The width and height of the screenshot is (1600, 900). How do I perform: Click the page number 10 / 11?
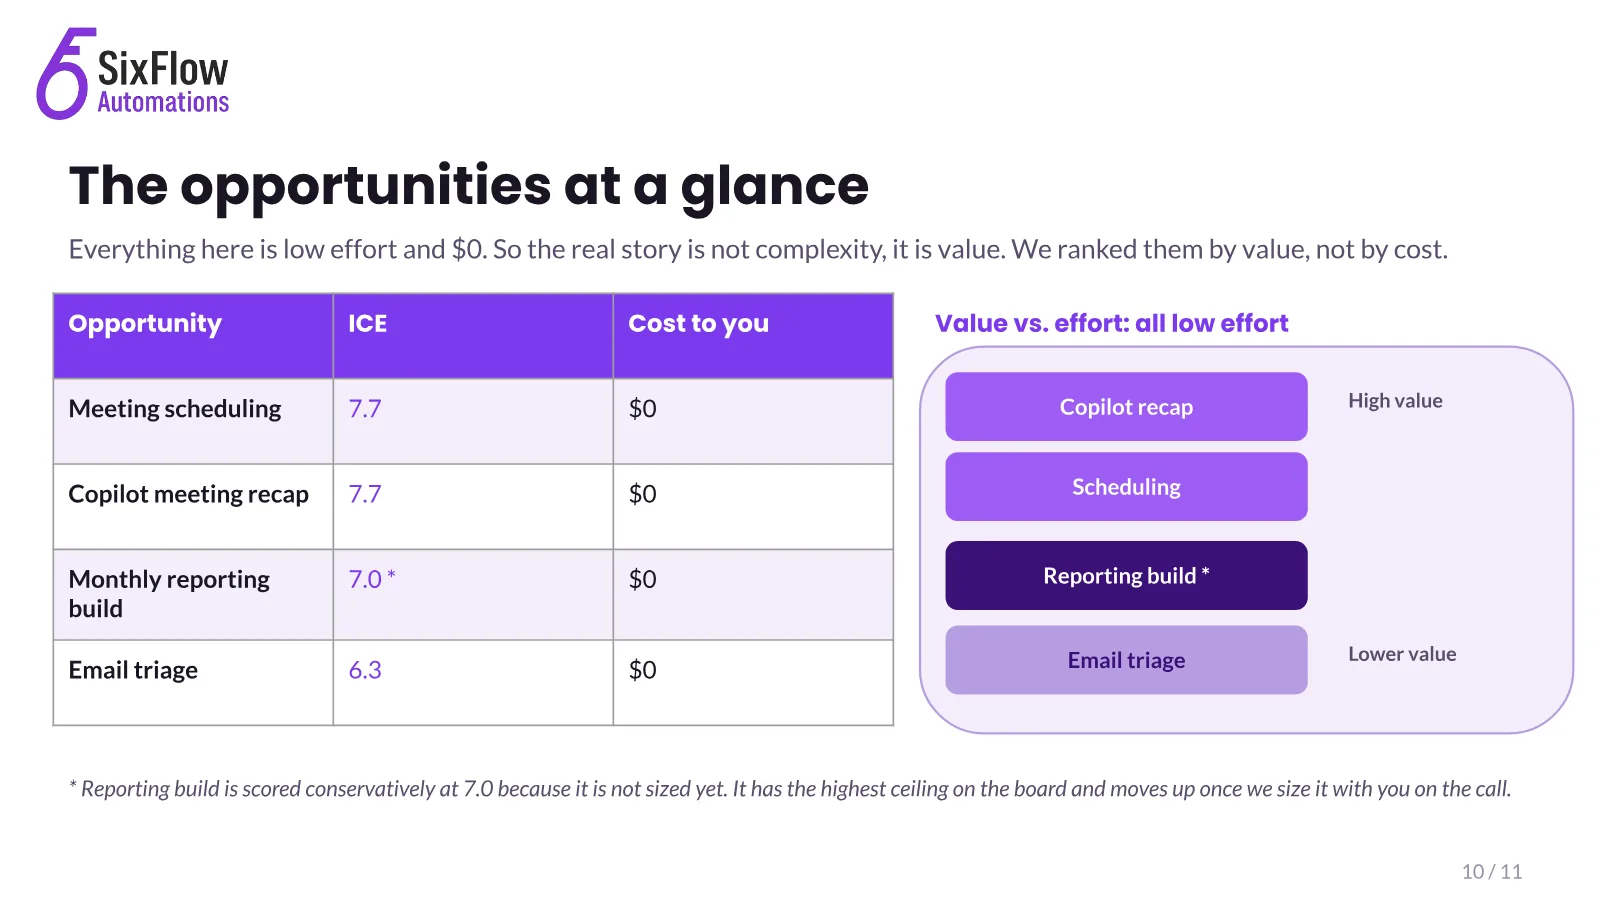click(x=1492, y=872)
